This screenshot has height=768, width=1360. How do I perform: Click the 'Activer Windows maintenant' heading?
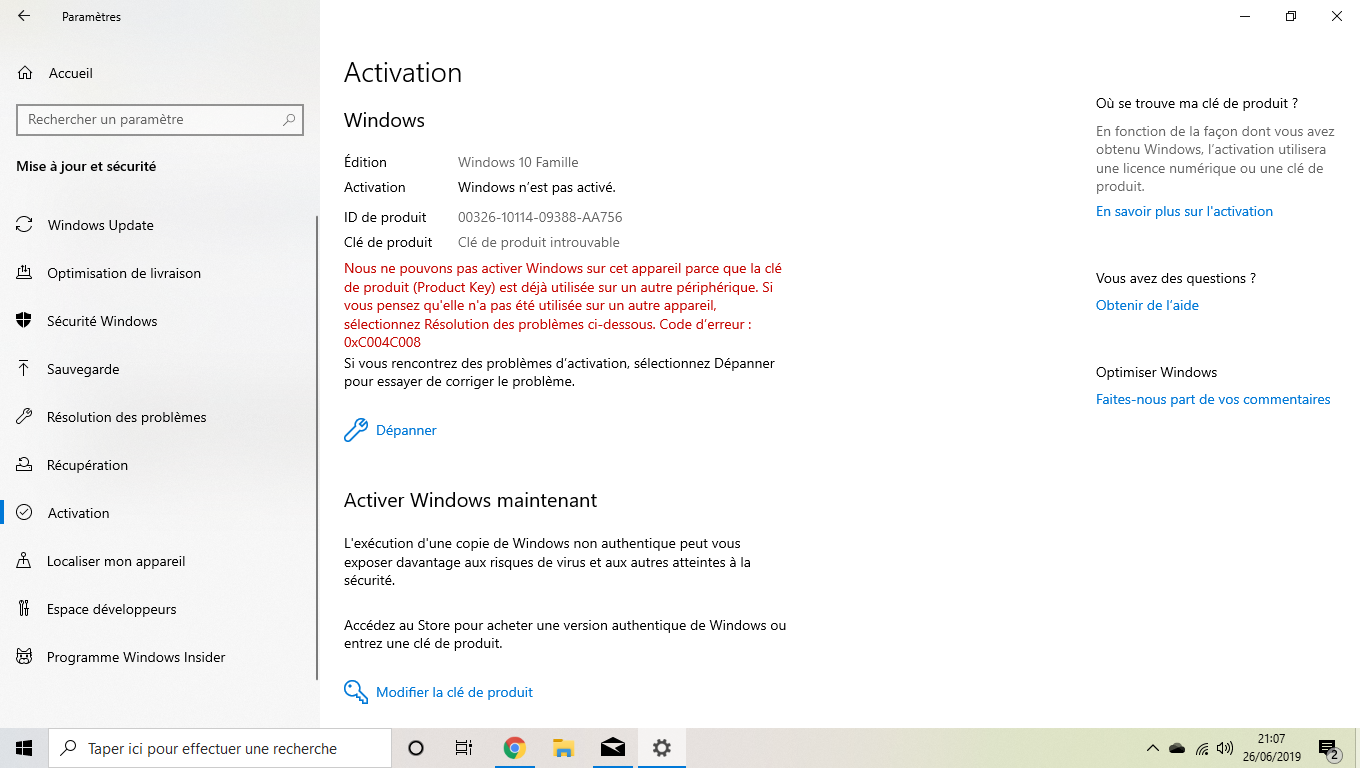click(x=470, y=500)
